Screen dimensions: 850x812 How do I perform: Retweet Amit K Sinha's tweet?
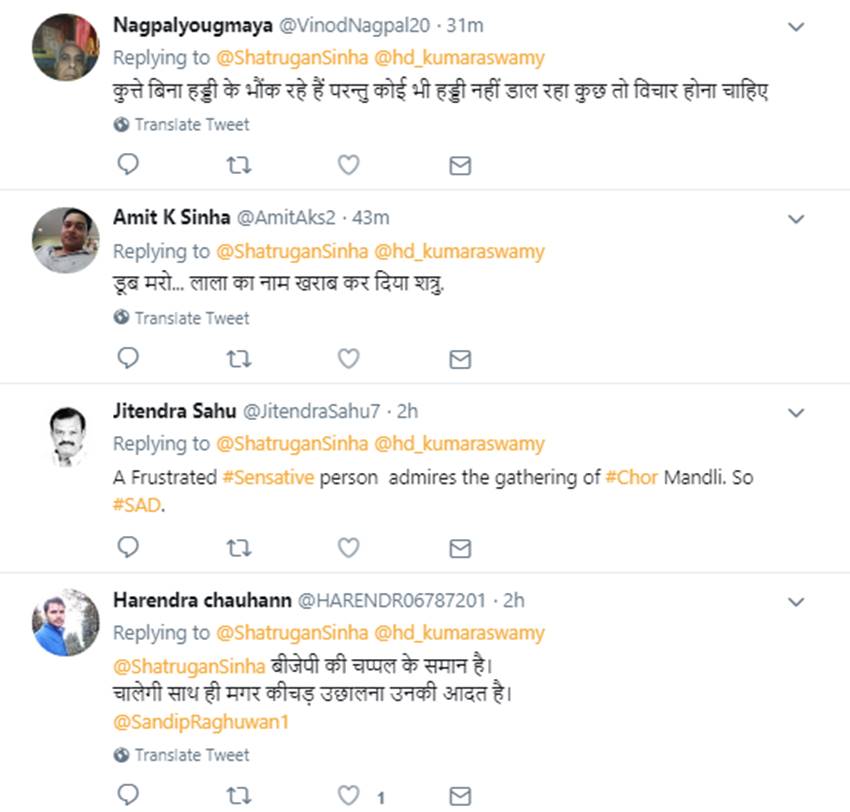coord(238,358)
